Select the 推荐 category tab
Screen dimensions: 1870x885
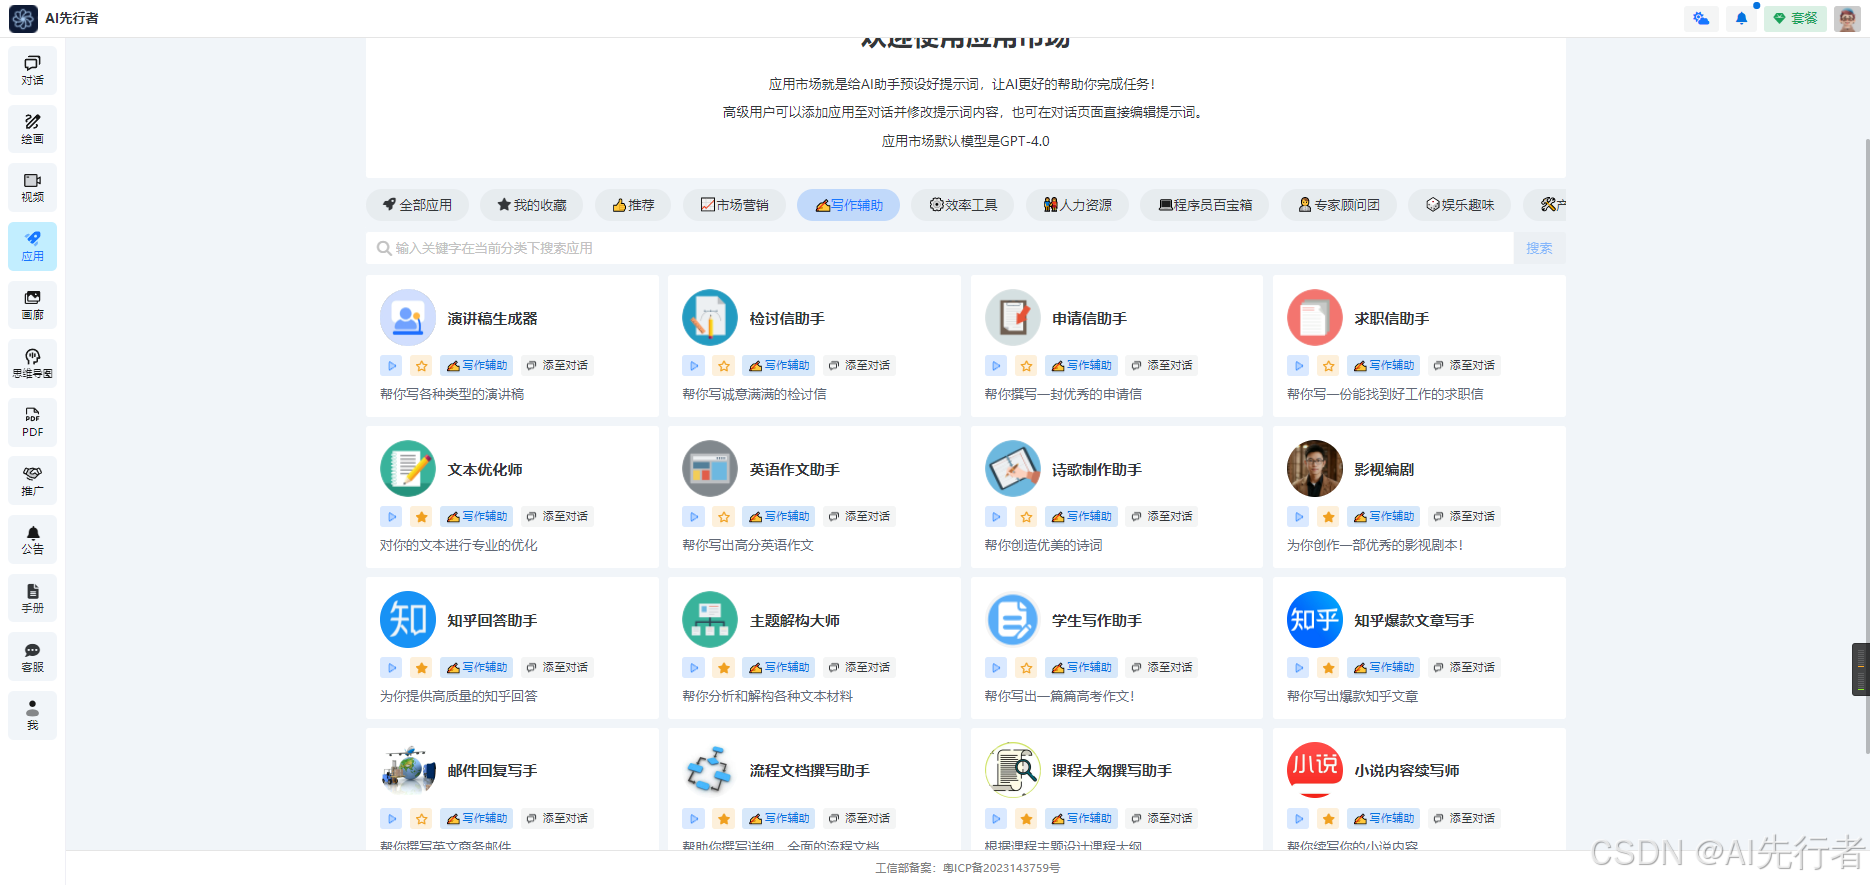(633, 205)
